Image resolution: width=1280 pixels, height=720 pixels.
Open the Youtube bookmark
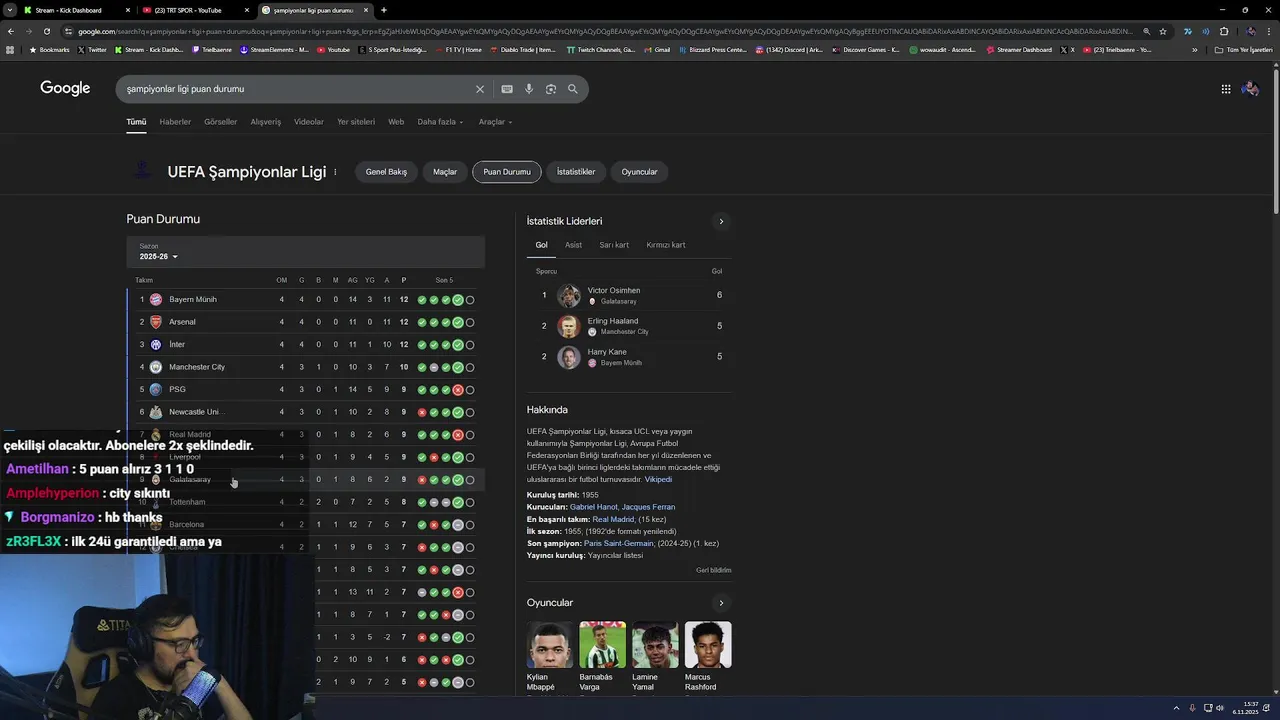click(x=333, y=49)
